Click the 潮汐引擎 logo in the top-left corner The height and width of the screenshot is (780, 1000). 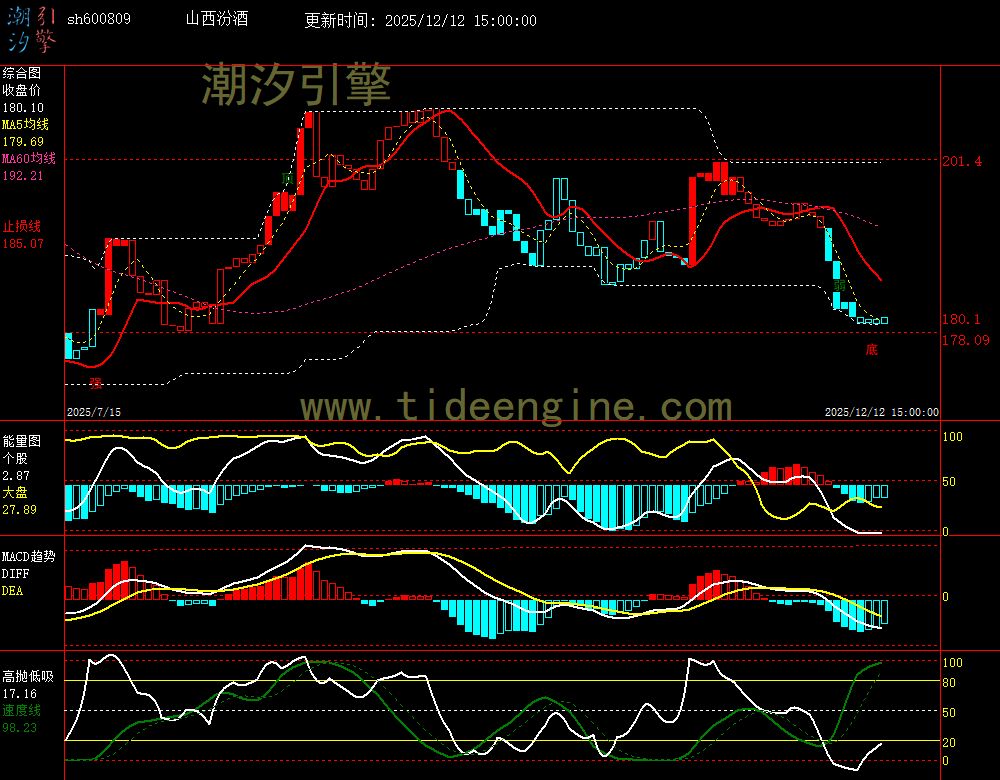pos(30,28)
